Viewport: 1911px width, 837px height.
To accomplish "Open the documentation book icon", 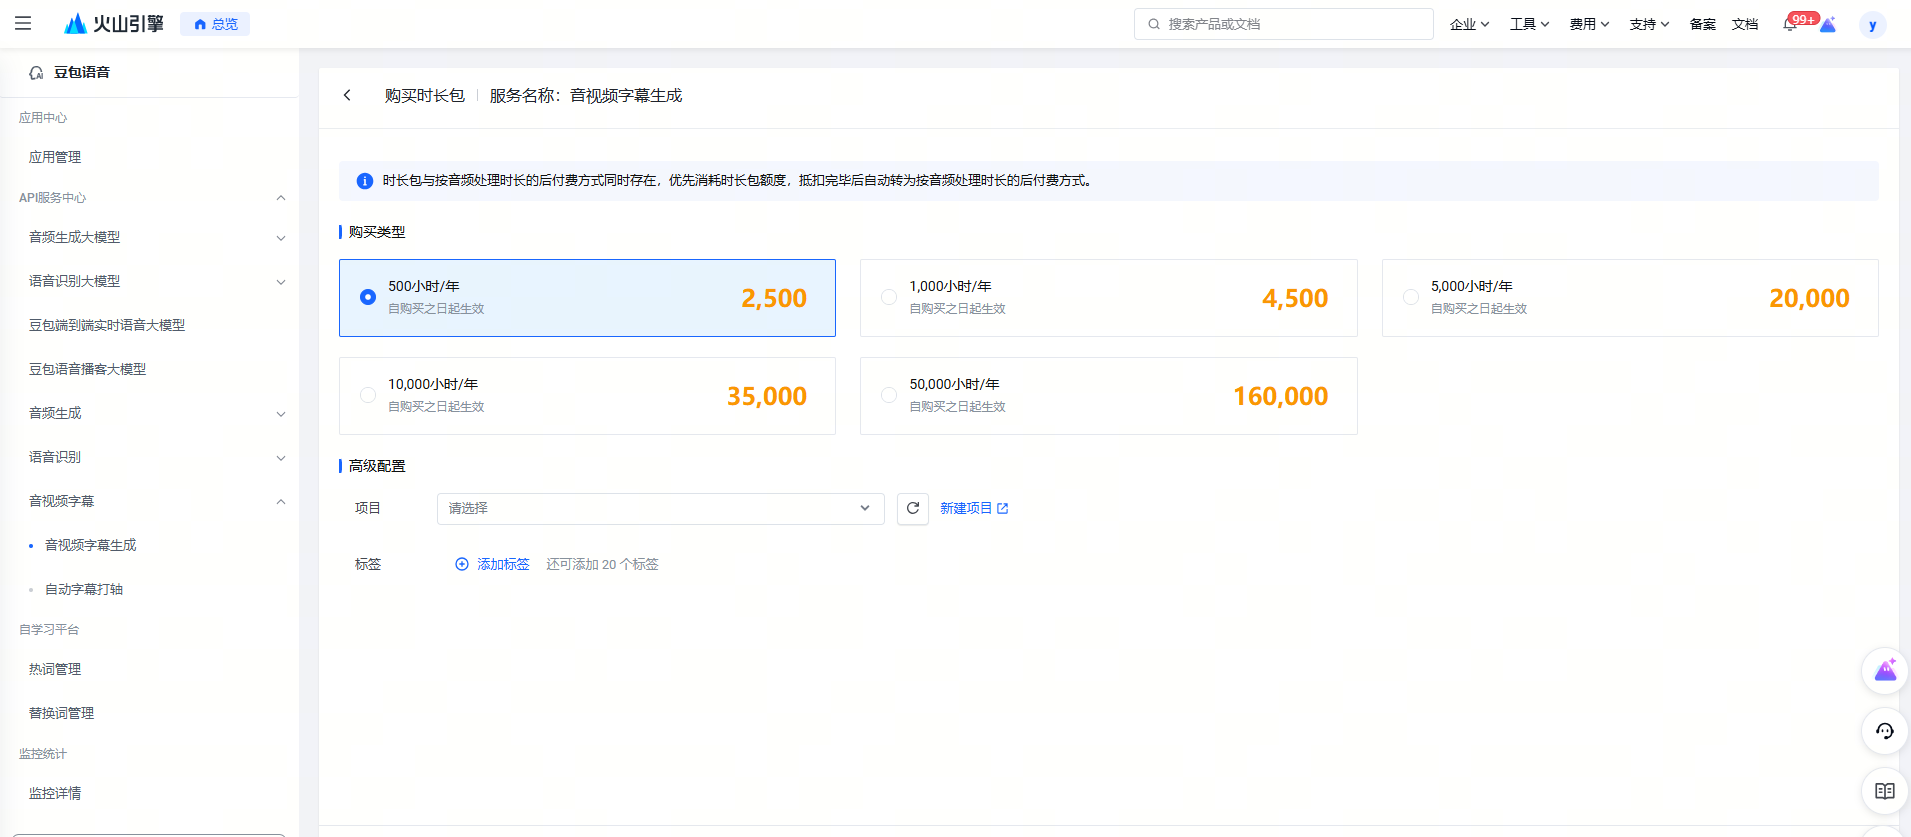I will [1884, 791].
